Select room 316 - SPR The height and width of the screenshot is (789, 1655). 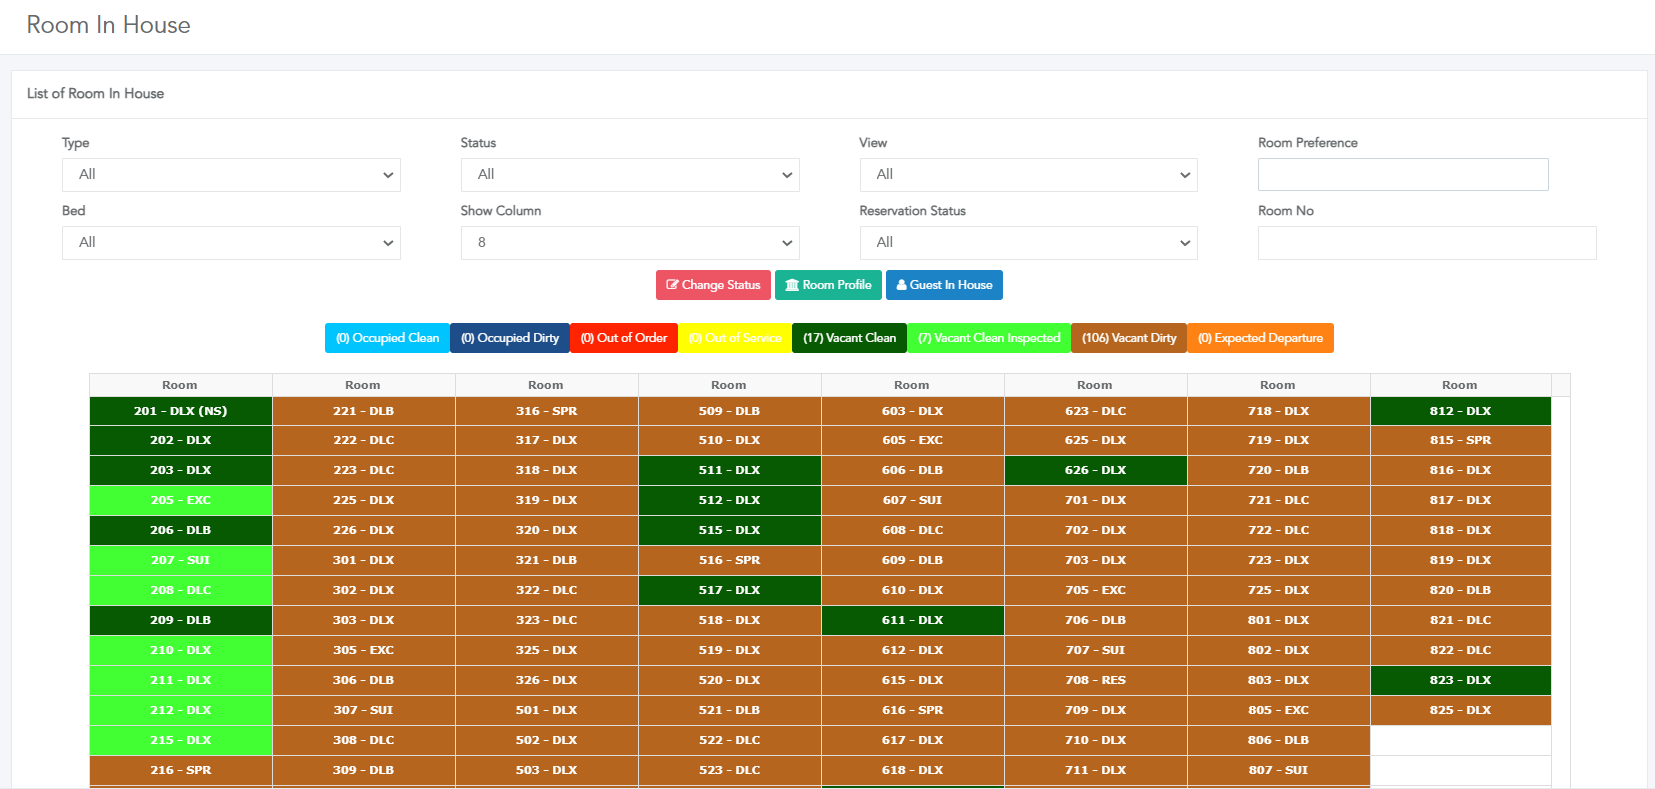547,411
